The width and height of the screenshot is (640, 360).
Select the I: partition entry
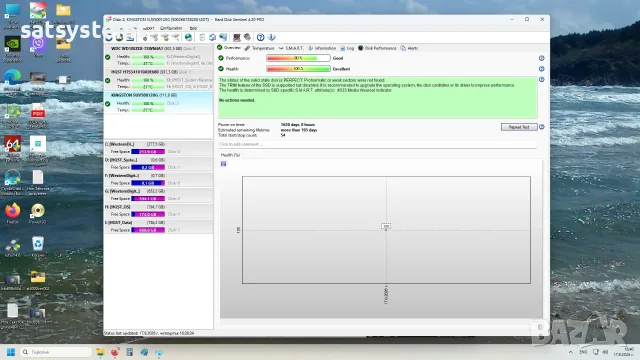(x=158, y=226)
